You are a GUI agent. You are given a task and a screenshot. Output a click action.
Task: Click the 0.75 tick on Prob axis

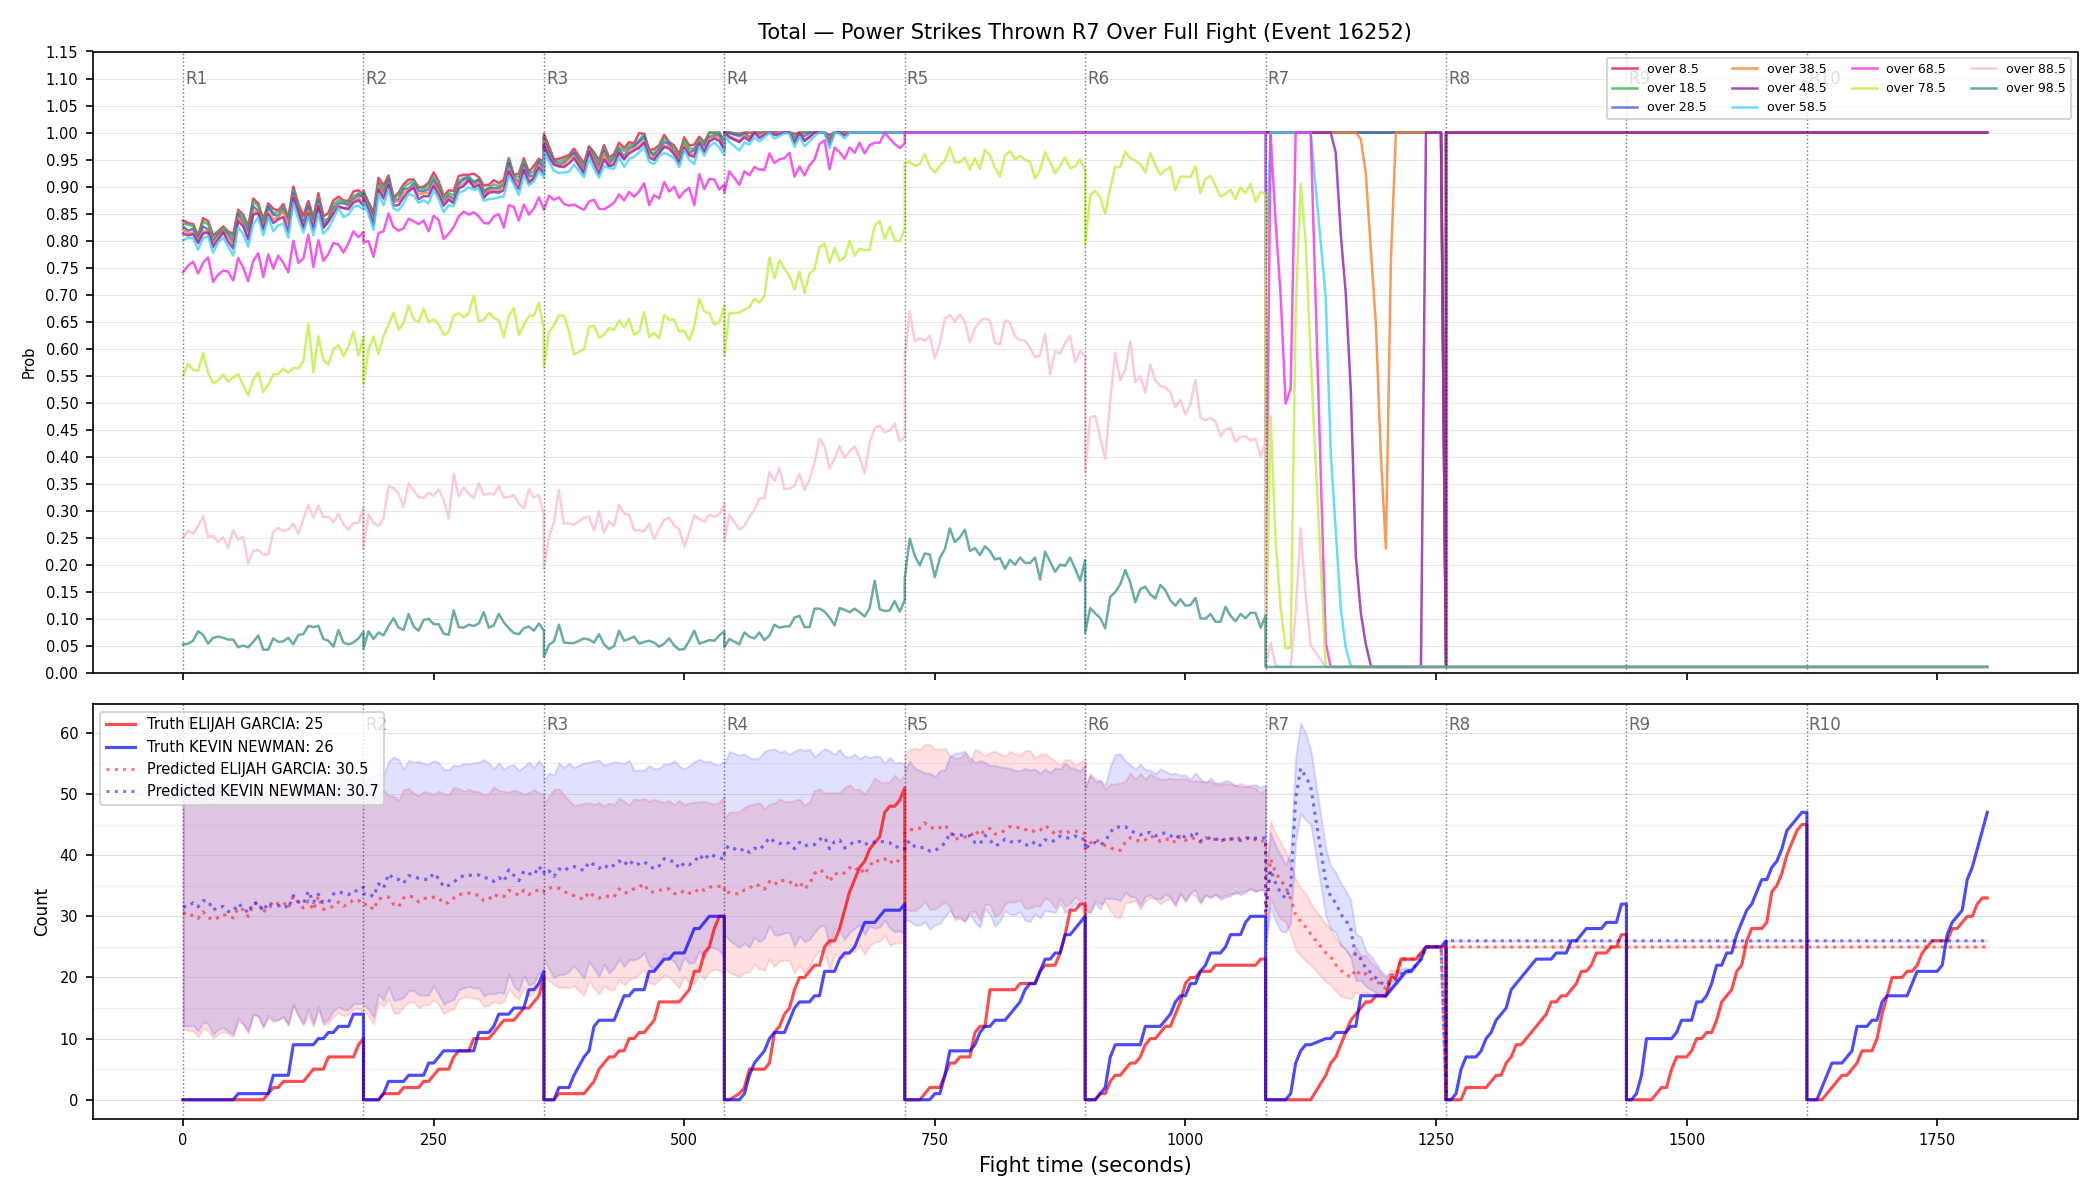(62, 268)
